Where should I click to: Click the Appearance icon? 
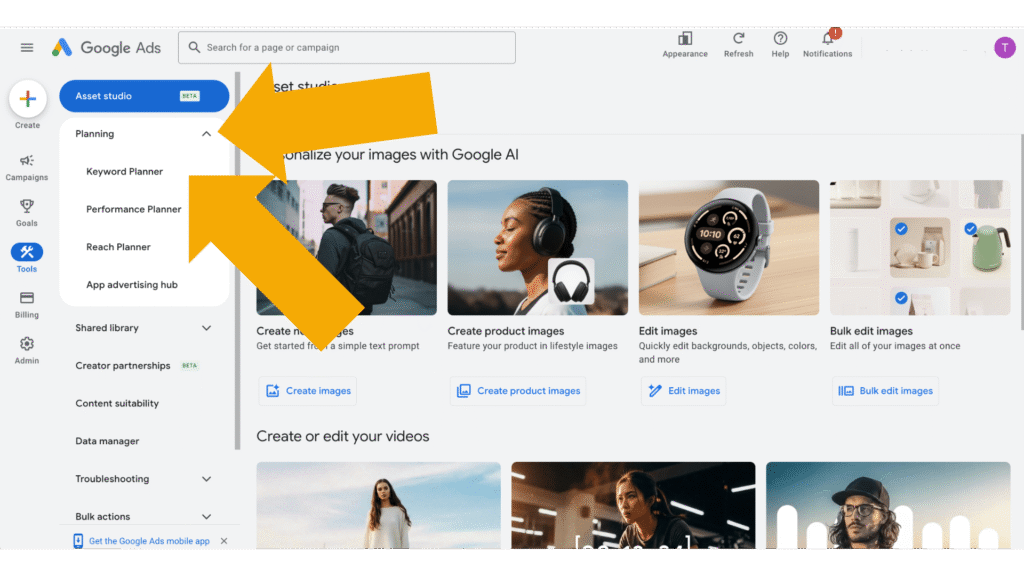click(685, 40)
